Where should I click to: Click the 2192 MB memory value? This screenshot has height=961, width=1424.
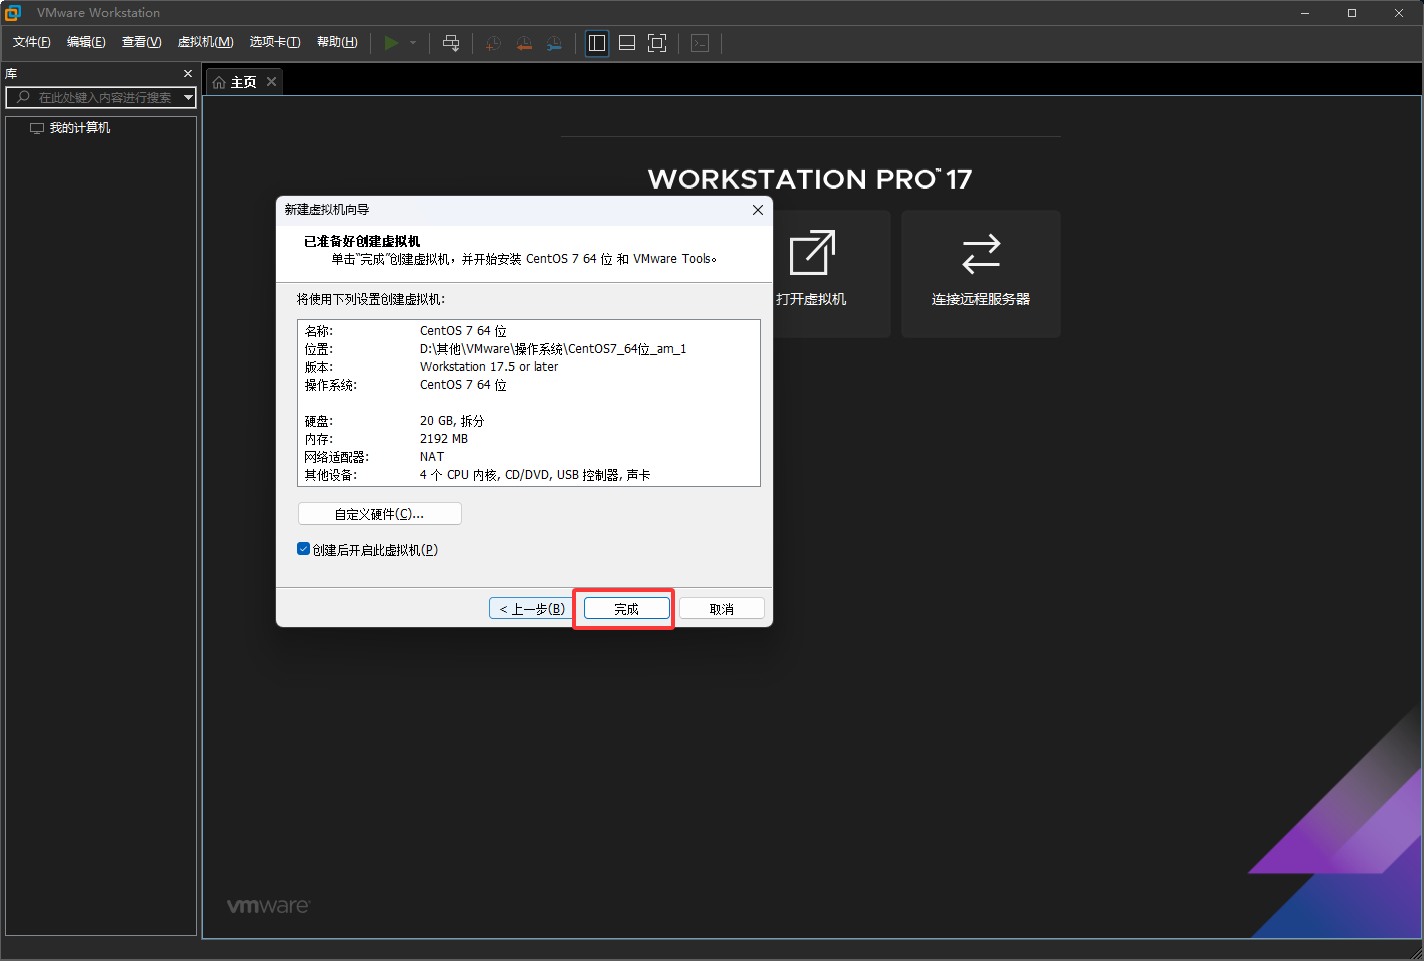[x=444, y=439]
